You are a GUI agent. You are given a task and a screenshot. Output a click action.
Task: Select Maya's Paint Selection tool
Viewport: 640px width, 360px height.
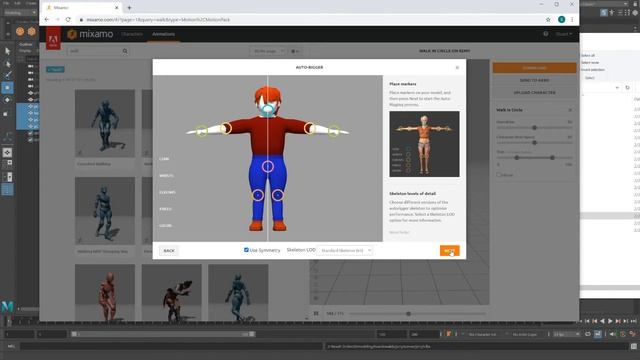pos(7,76)
